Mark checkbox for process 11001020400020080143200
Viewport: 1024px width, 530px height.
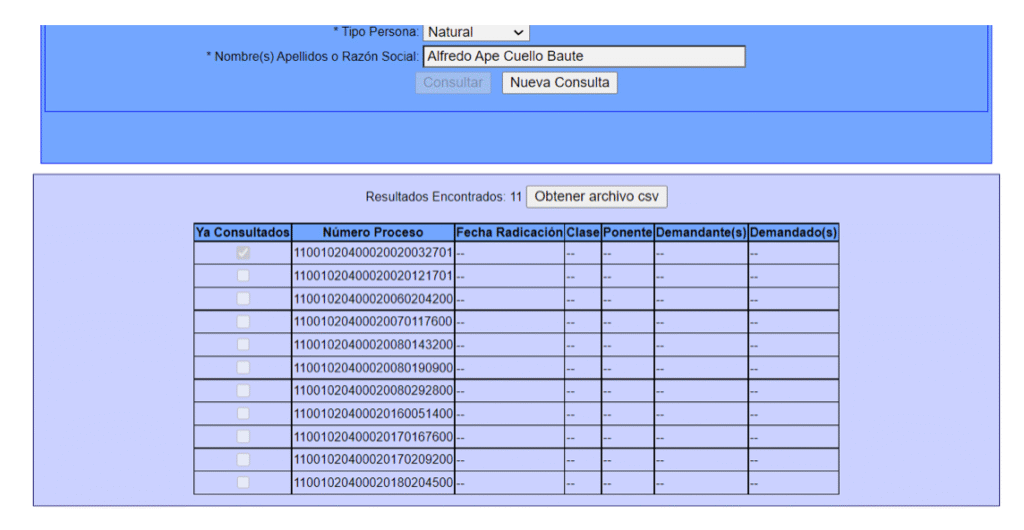(243, 345)
